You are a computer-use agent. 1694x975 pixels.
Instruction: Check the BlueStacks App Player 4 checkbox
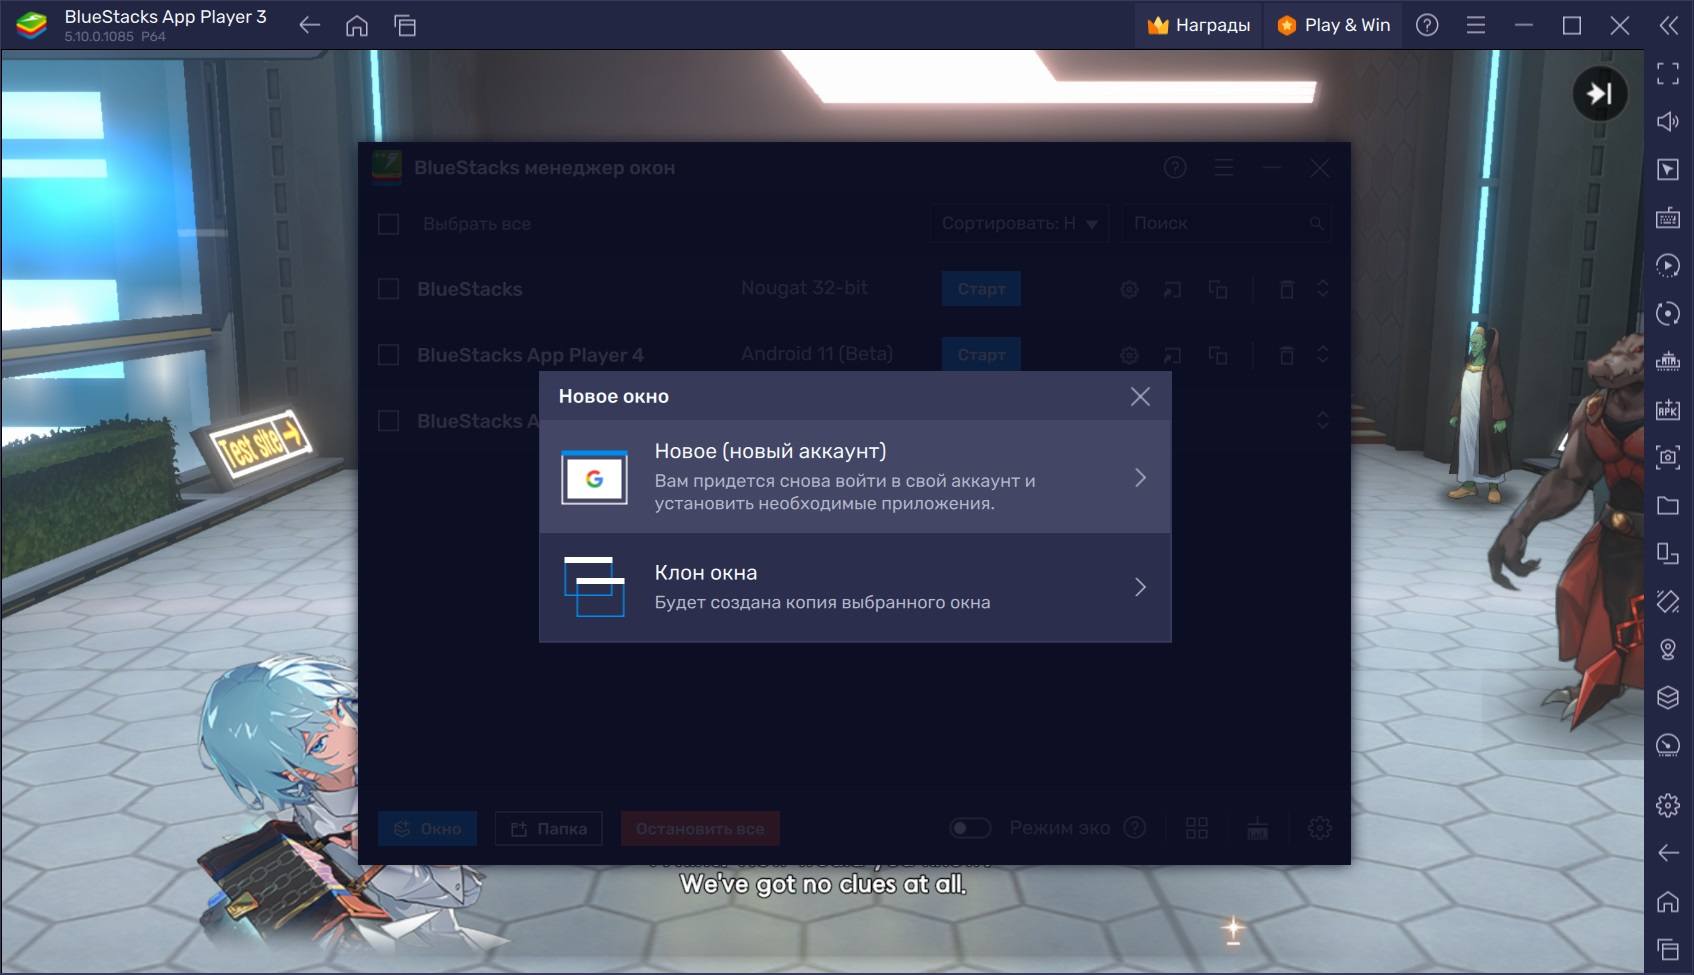pyautogui.click(x=388, y=355)
